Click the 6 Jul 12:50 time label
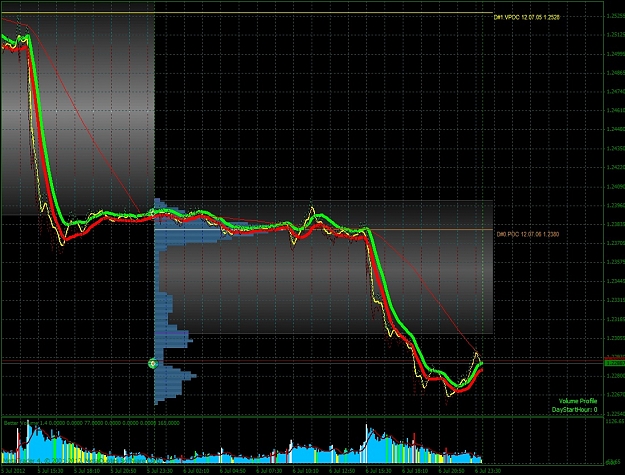 [342, 471]
